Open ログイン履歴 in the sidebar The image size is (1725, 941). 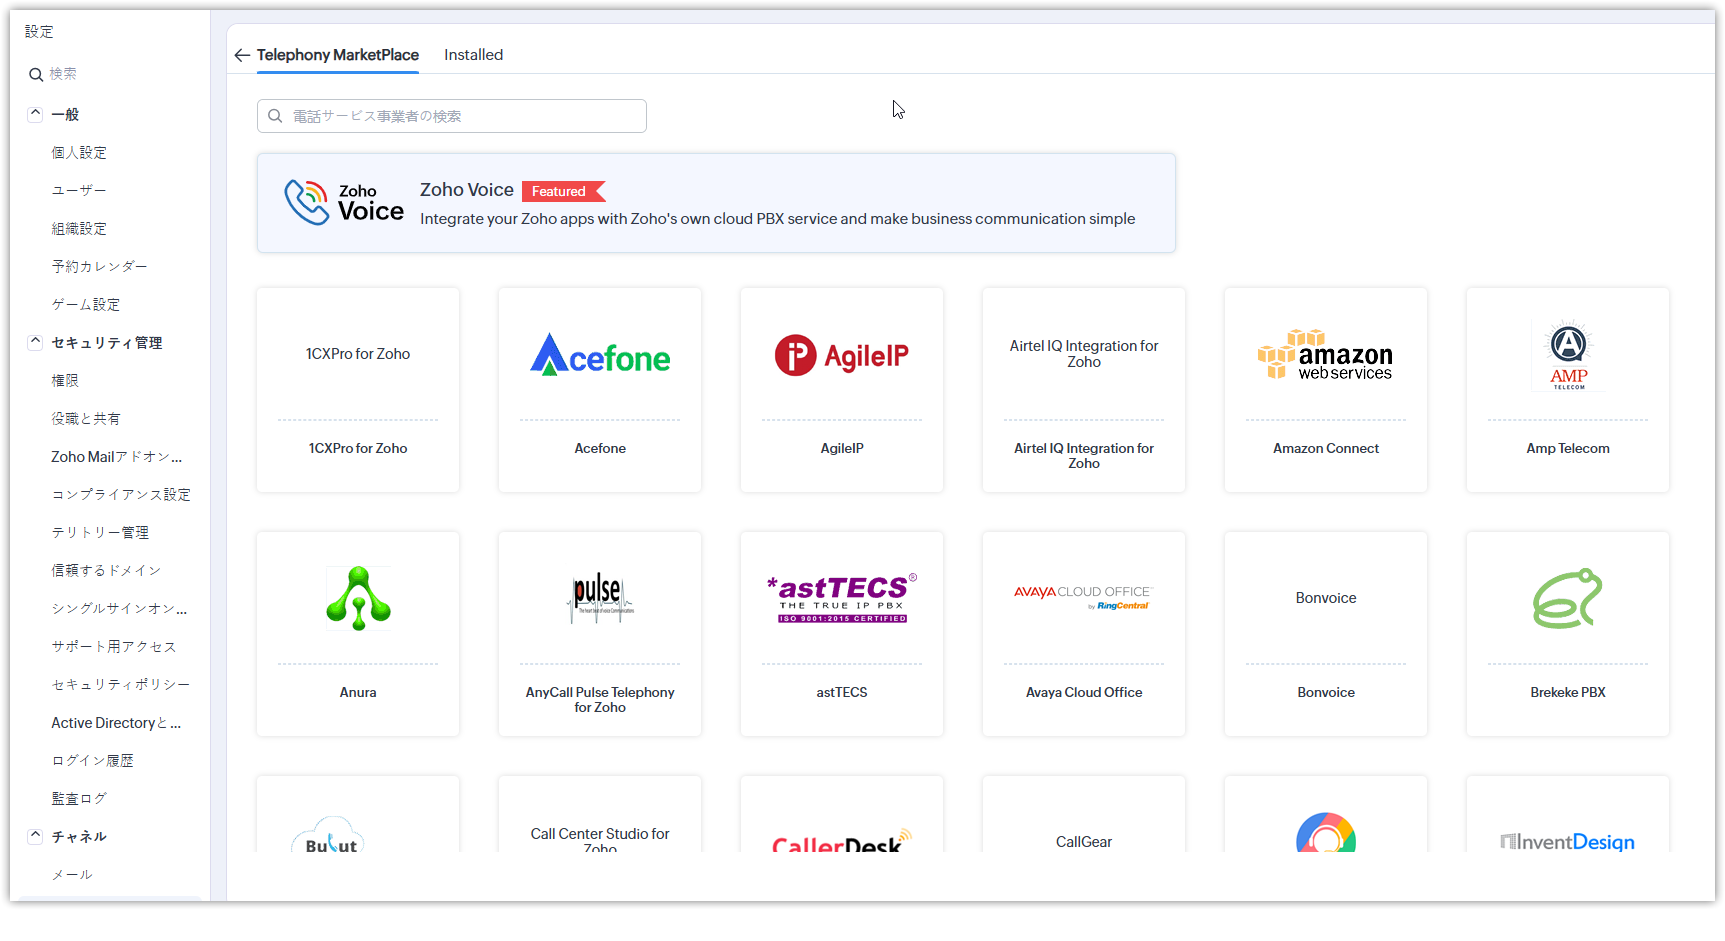coord(93,760)
